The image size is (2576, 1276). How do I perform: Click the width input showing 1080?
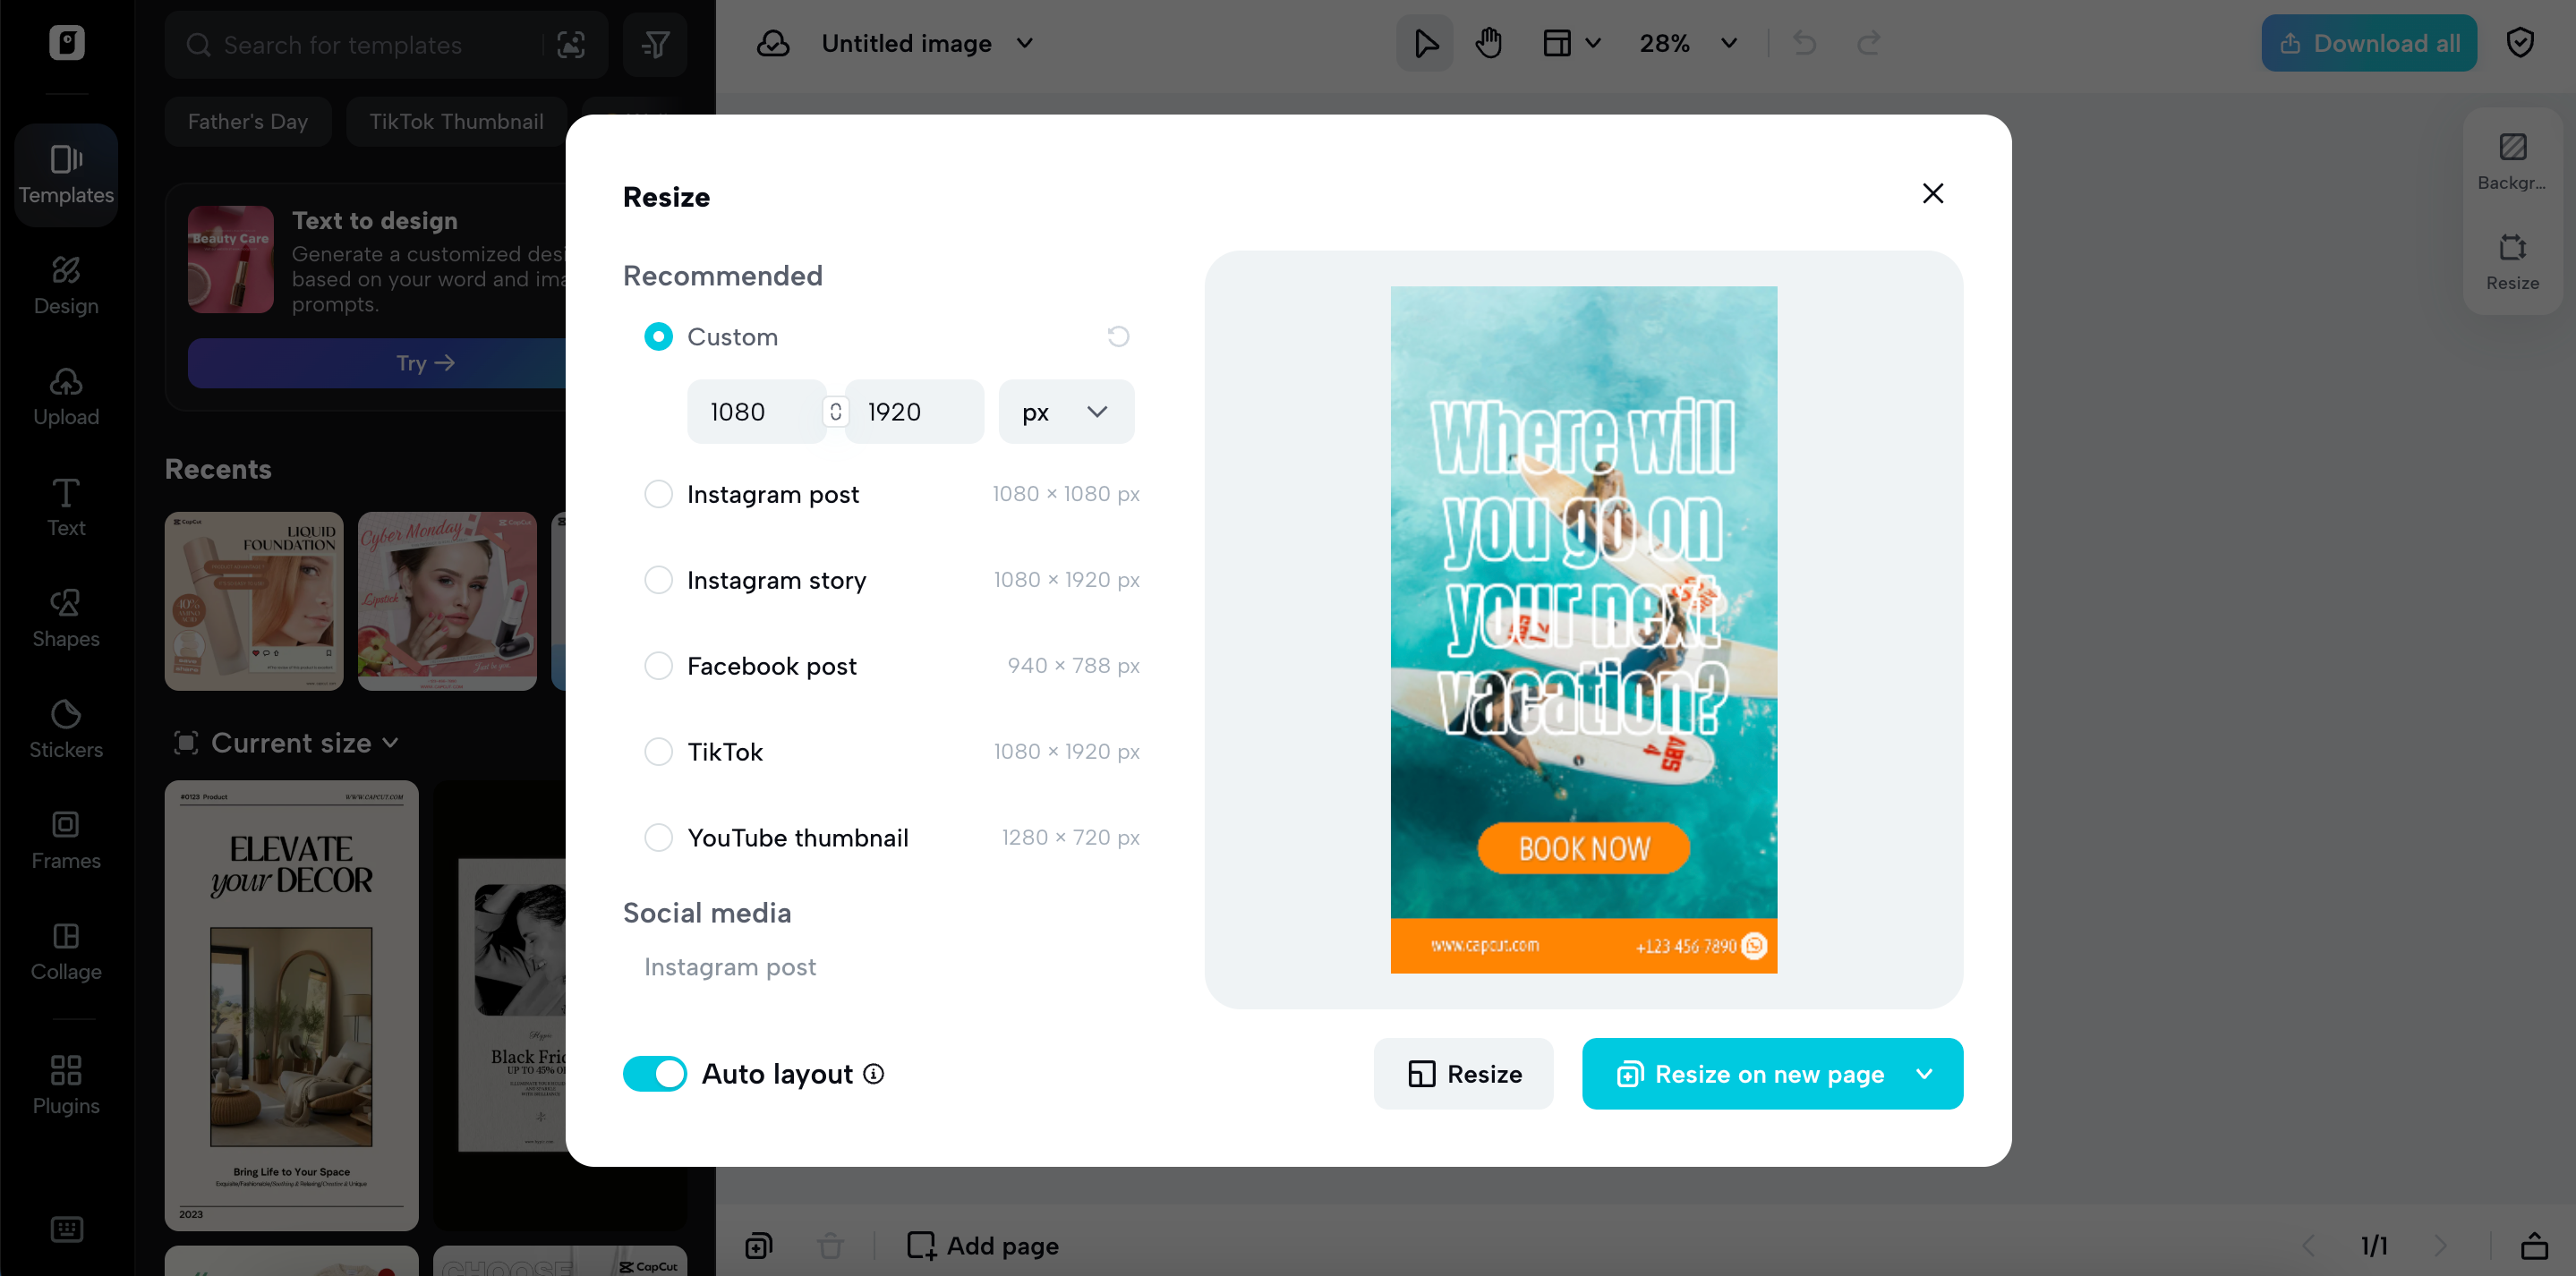tap(755, 411)
